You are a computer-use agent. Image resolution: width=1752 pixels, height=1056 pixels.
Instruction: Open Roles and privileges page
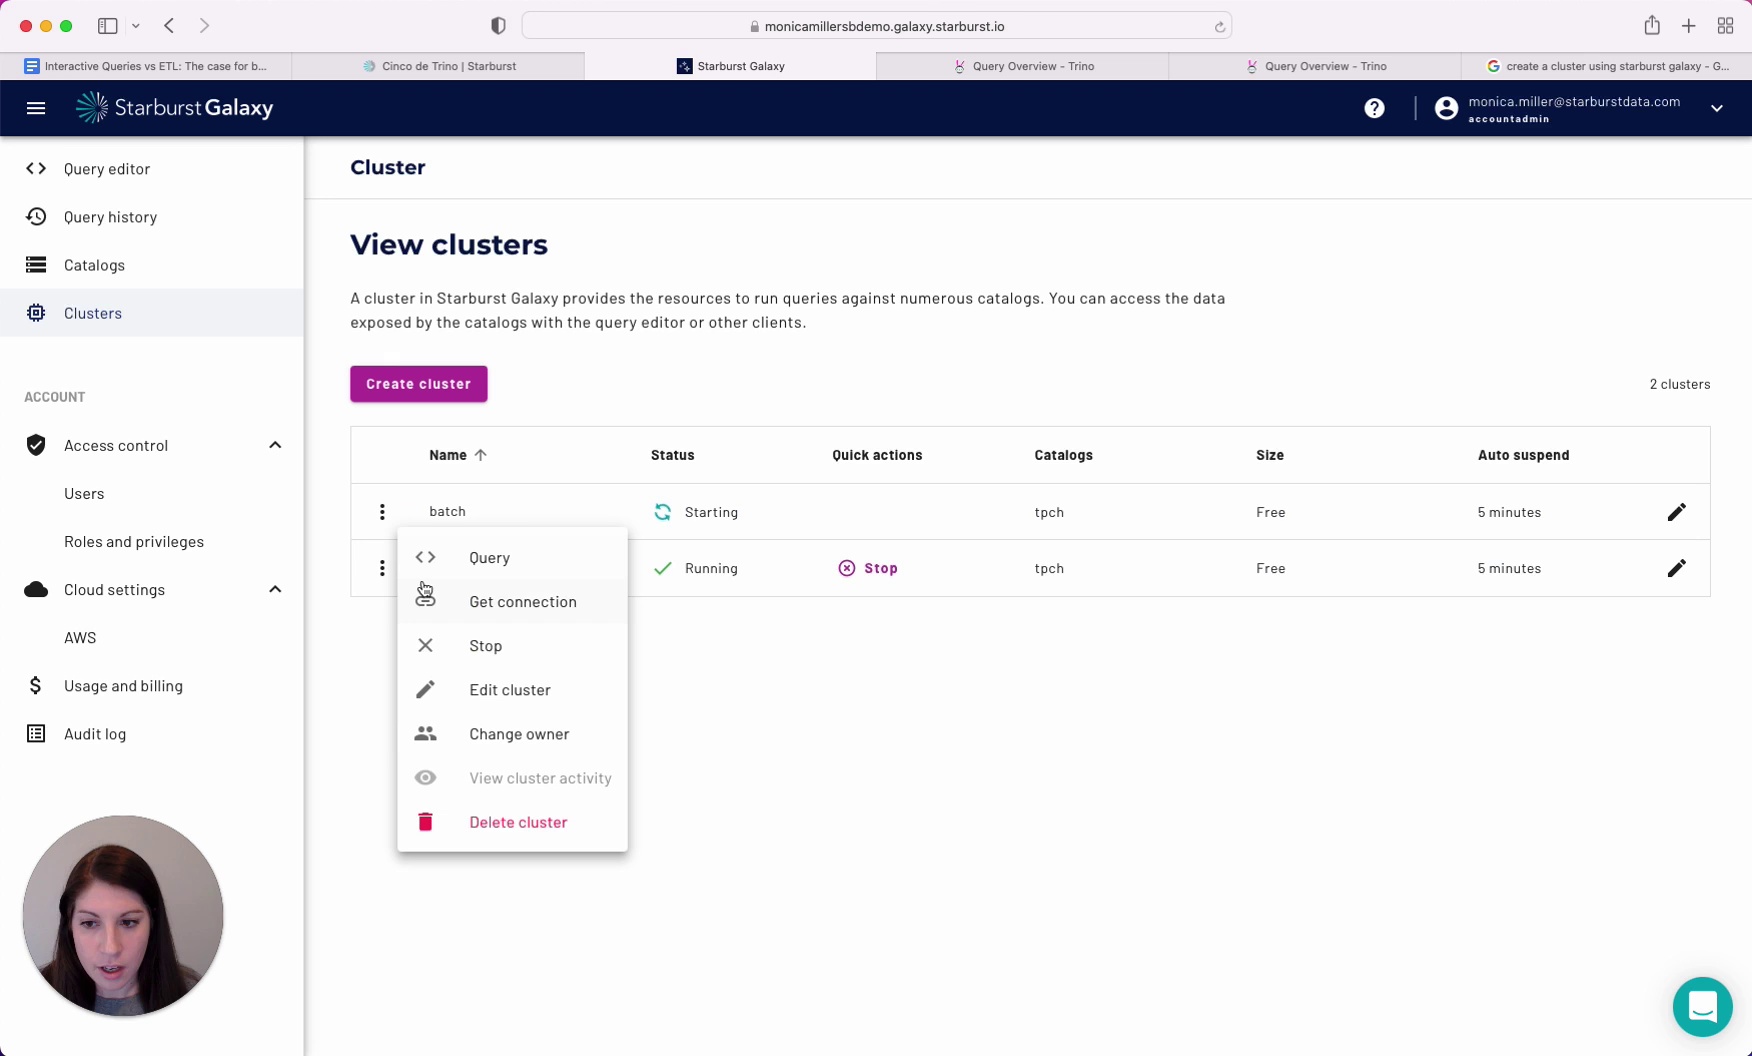pyautogui.click(x=134, y=541)
